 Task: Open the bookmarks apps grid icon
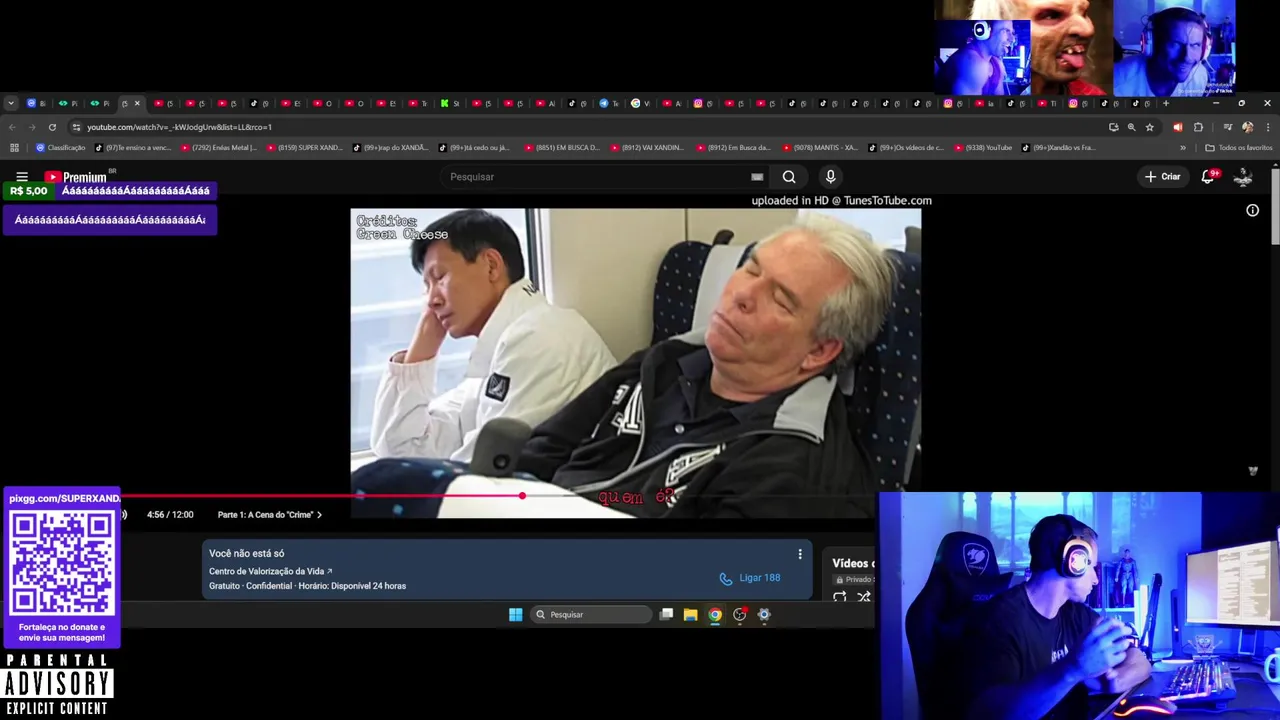pos(14,148)
